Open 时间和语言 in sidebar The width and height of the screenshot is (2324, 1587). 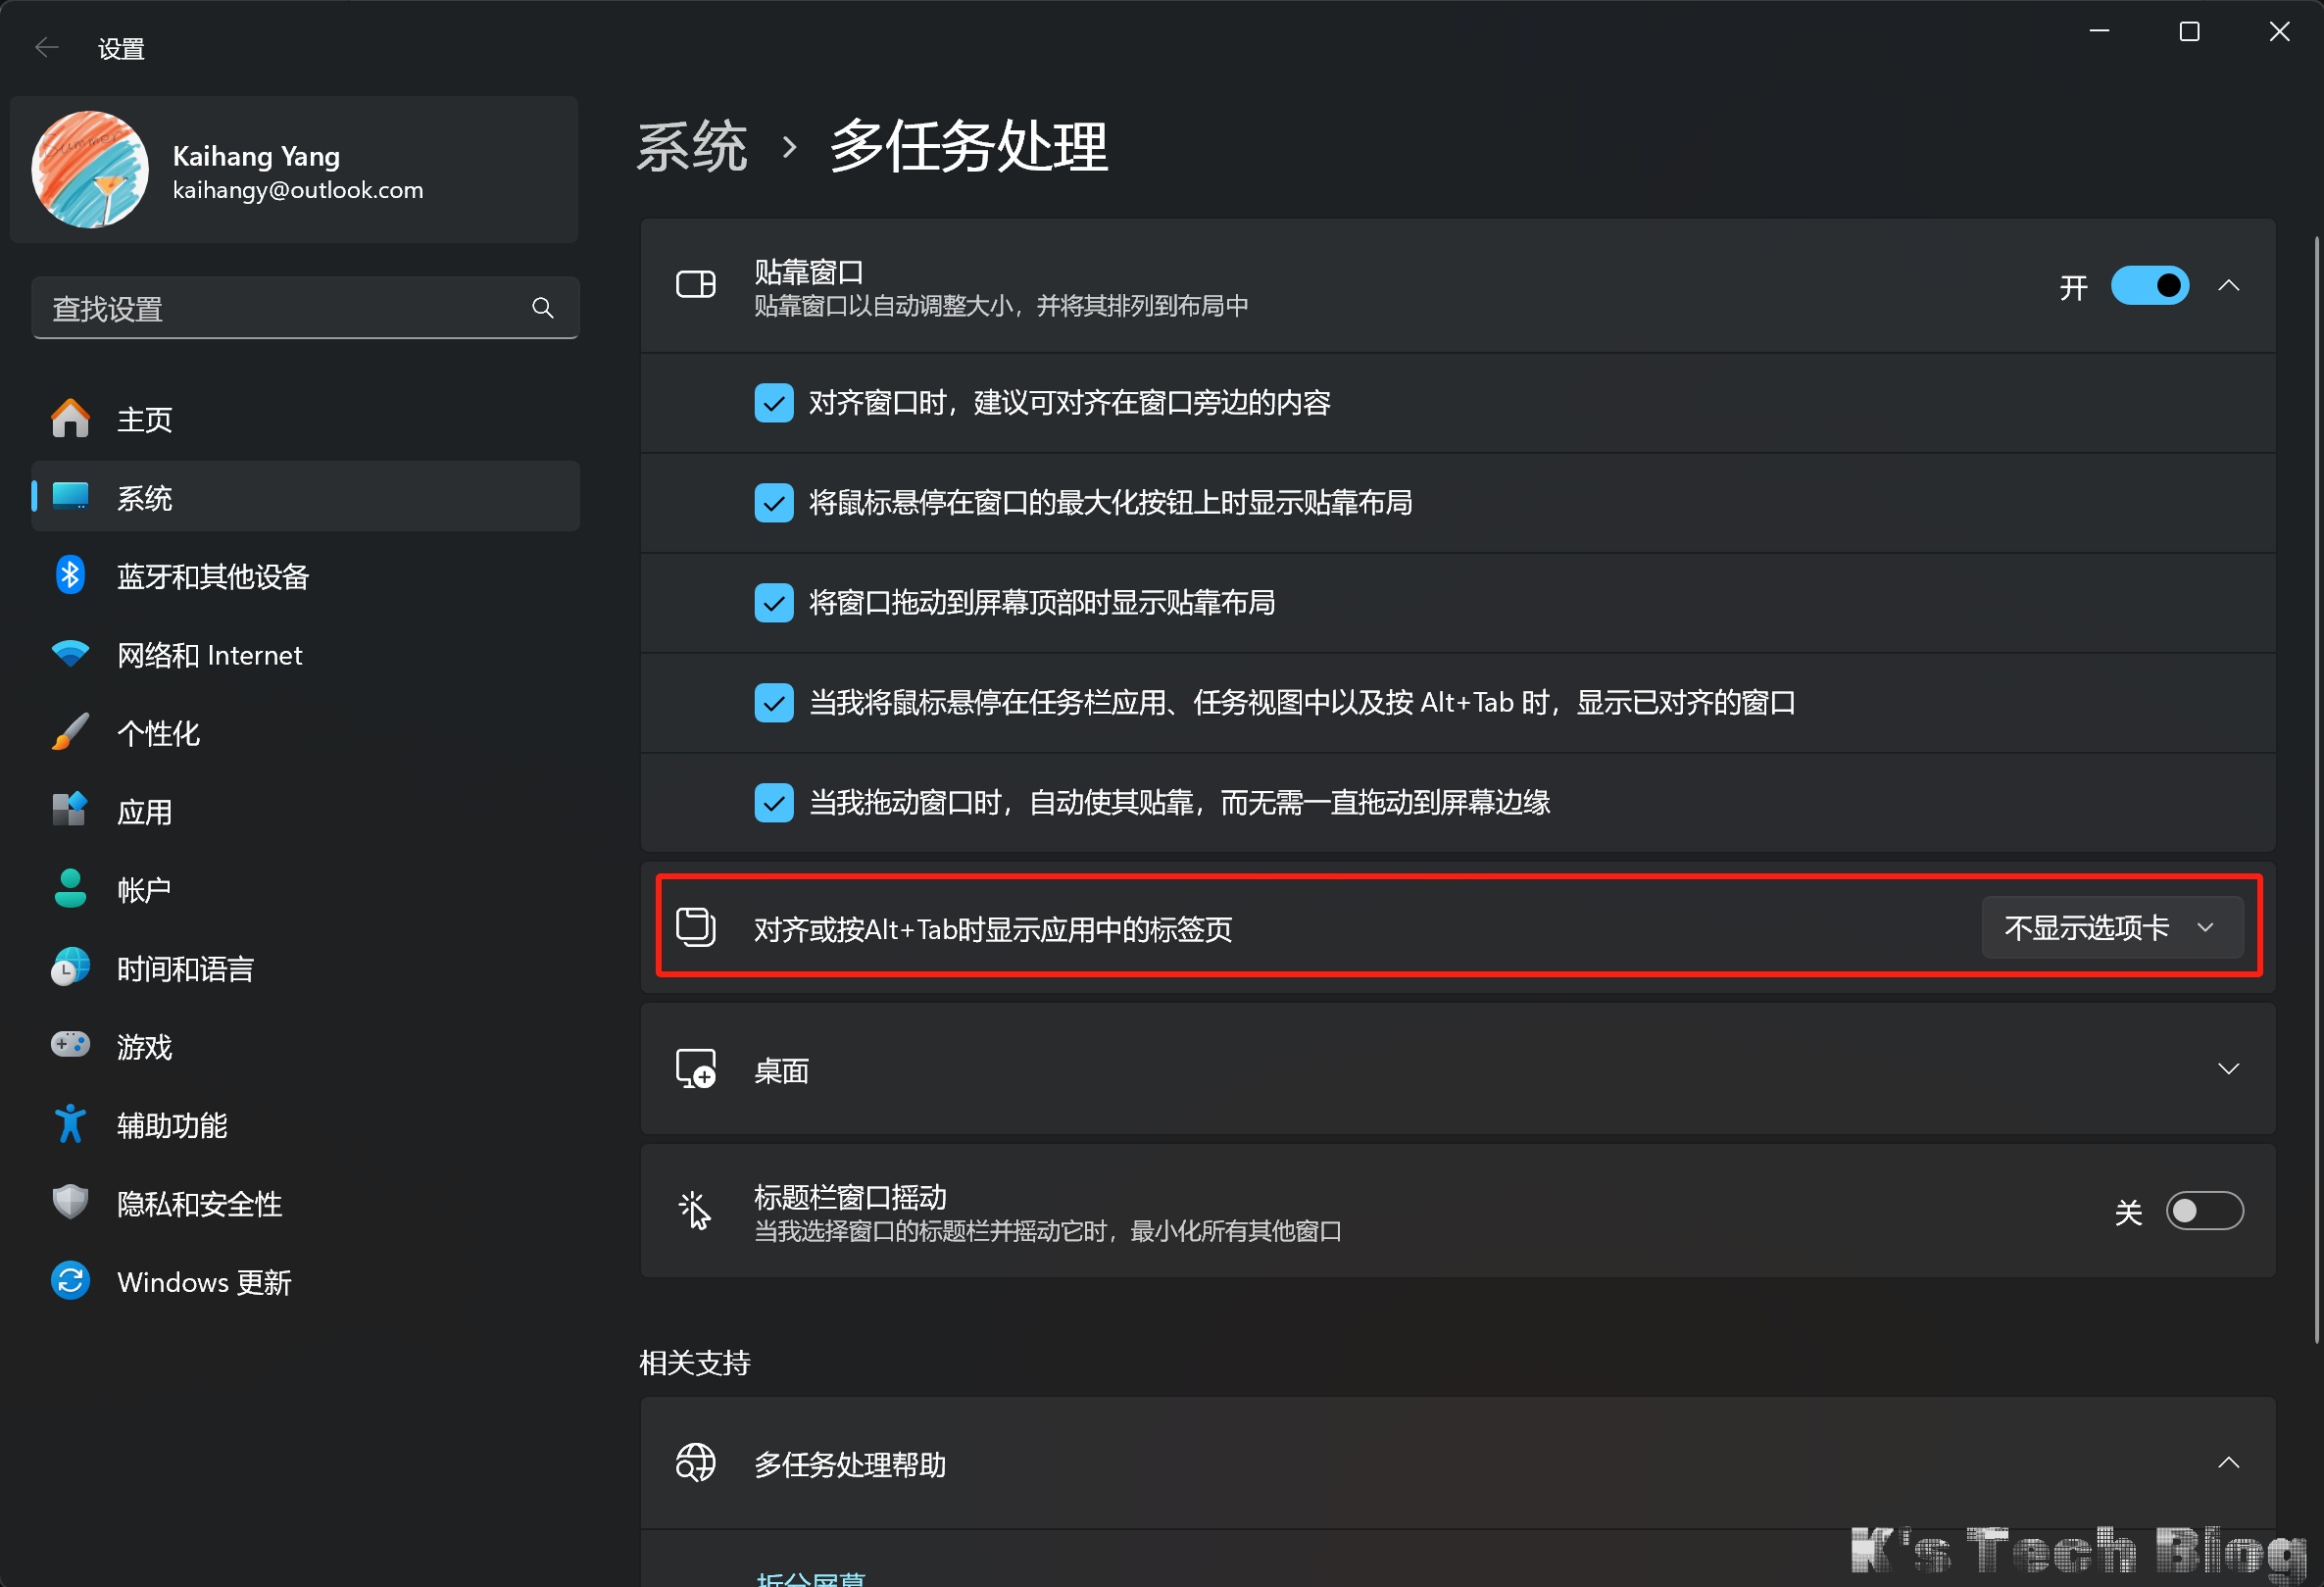click(x=185, y=968)
